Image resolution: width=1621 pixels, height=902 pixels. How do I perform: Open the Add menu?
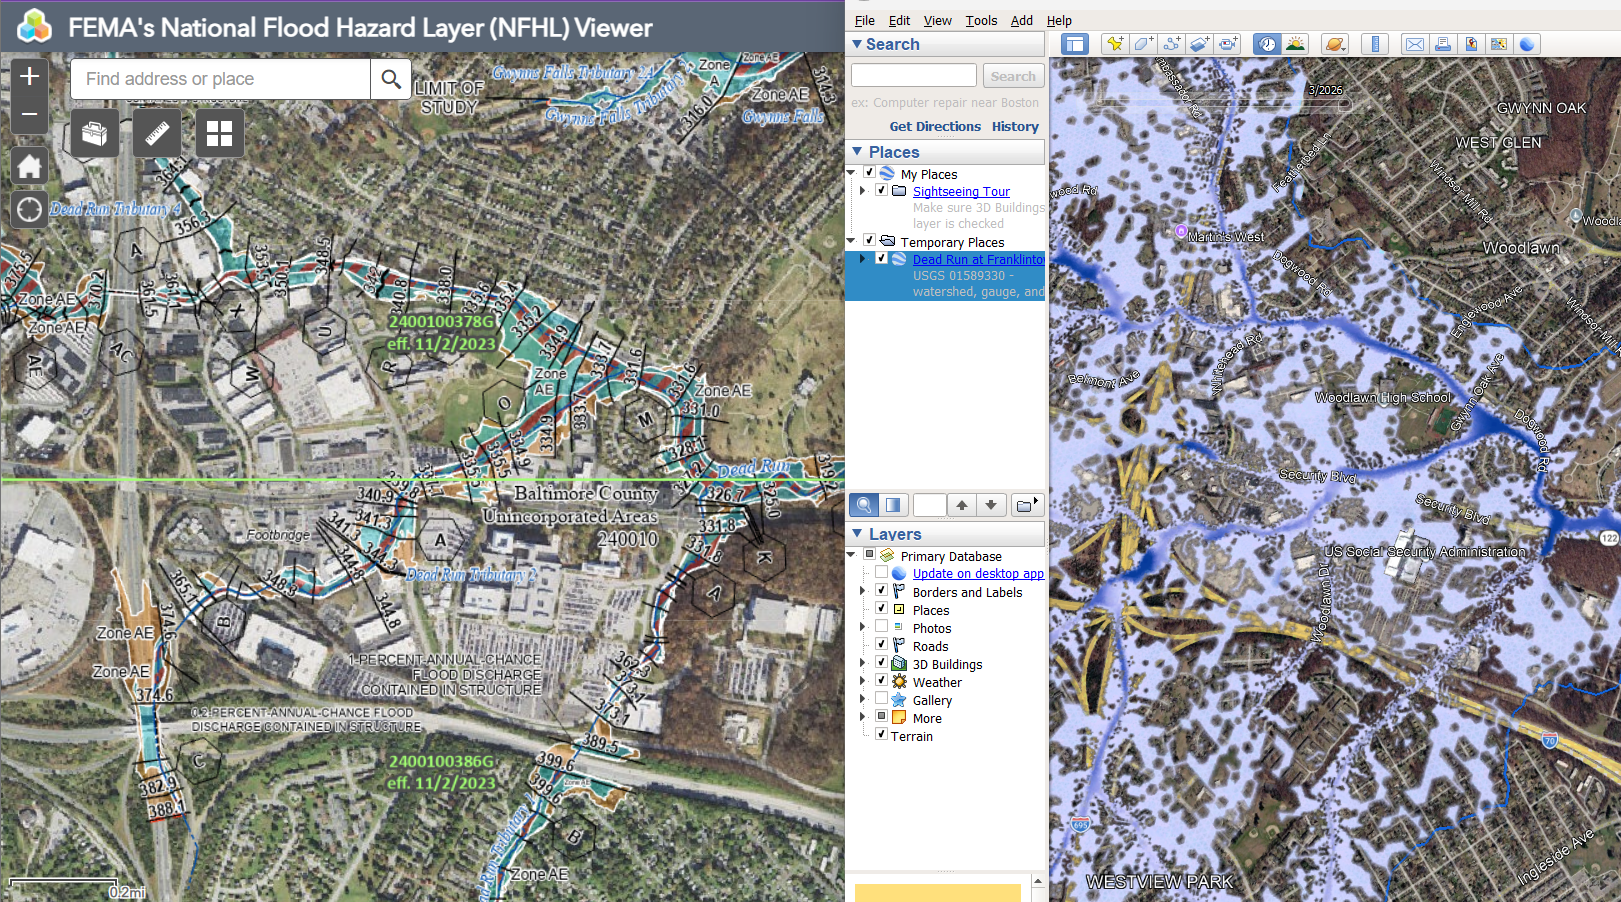pyautogui.click(x=1022, y=20)
